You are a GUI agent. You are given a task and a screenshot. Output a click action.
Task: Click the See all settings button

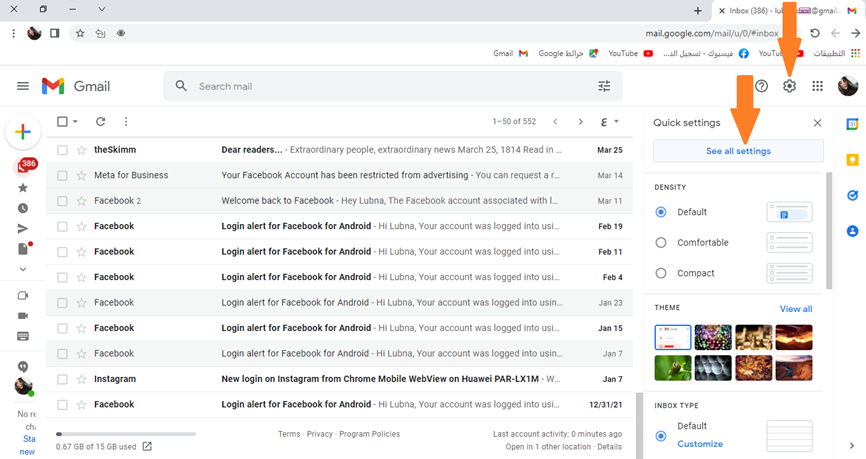(738, 151)
